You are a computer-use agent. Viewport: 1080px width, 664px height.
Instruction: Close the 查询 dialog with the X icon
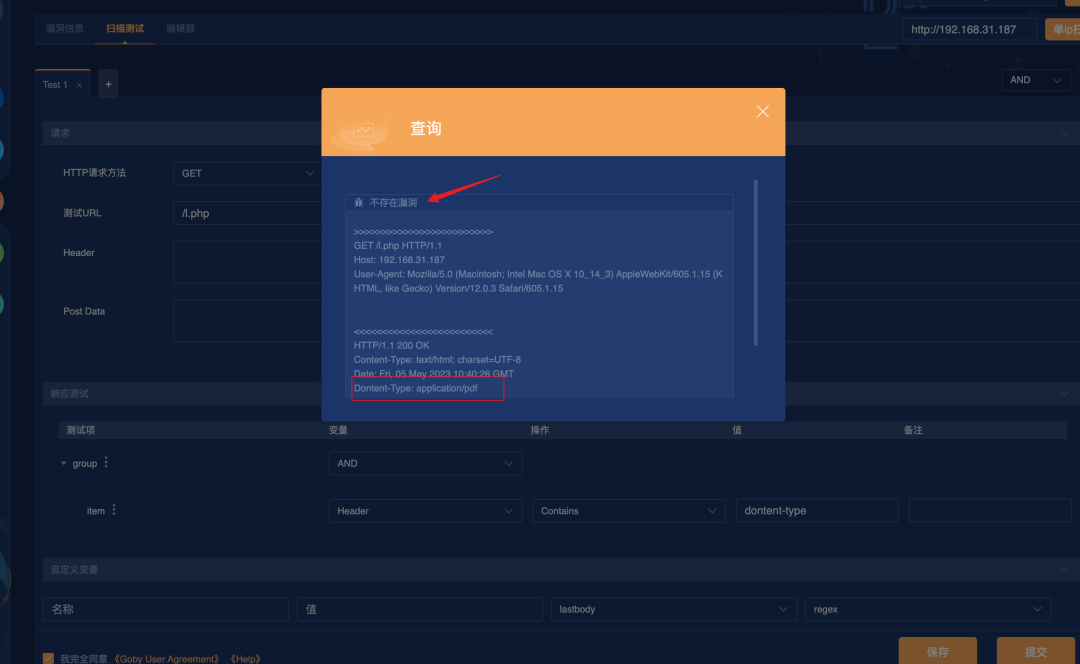(x=762, y=112)
